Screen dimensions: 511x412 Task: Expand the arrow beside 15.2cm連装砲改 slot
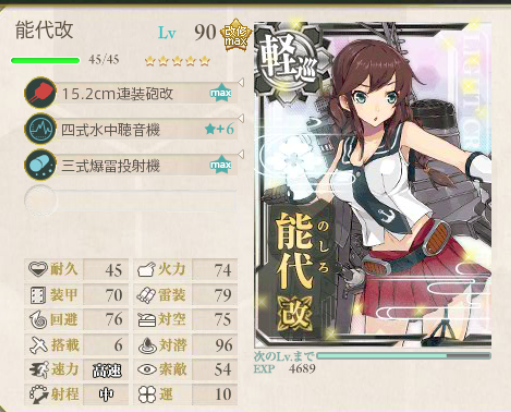(x=241, y=82)
